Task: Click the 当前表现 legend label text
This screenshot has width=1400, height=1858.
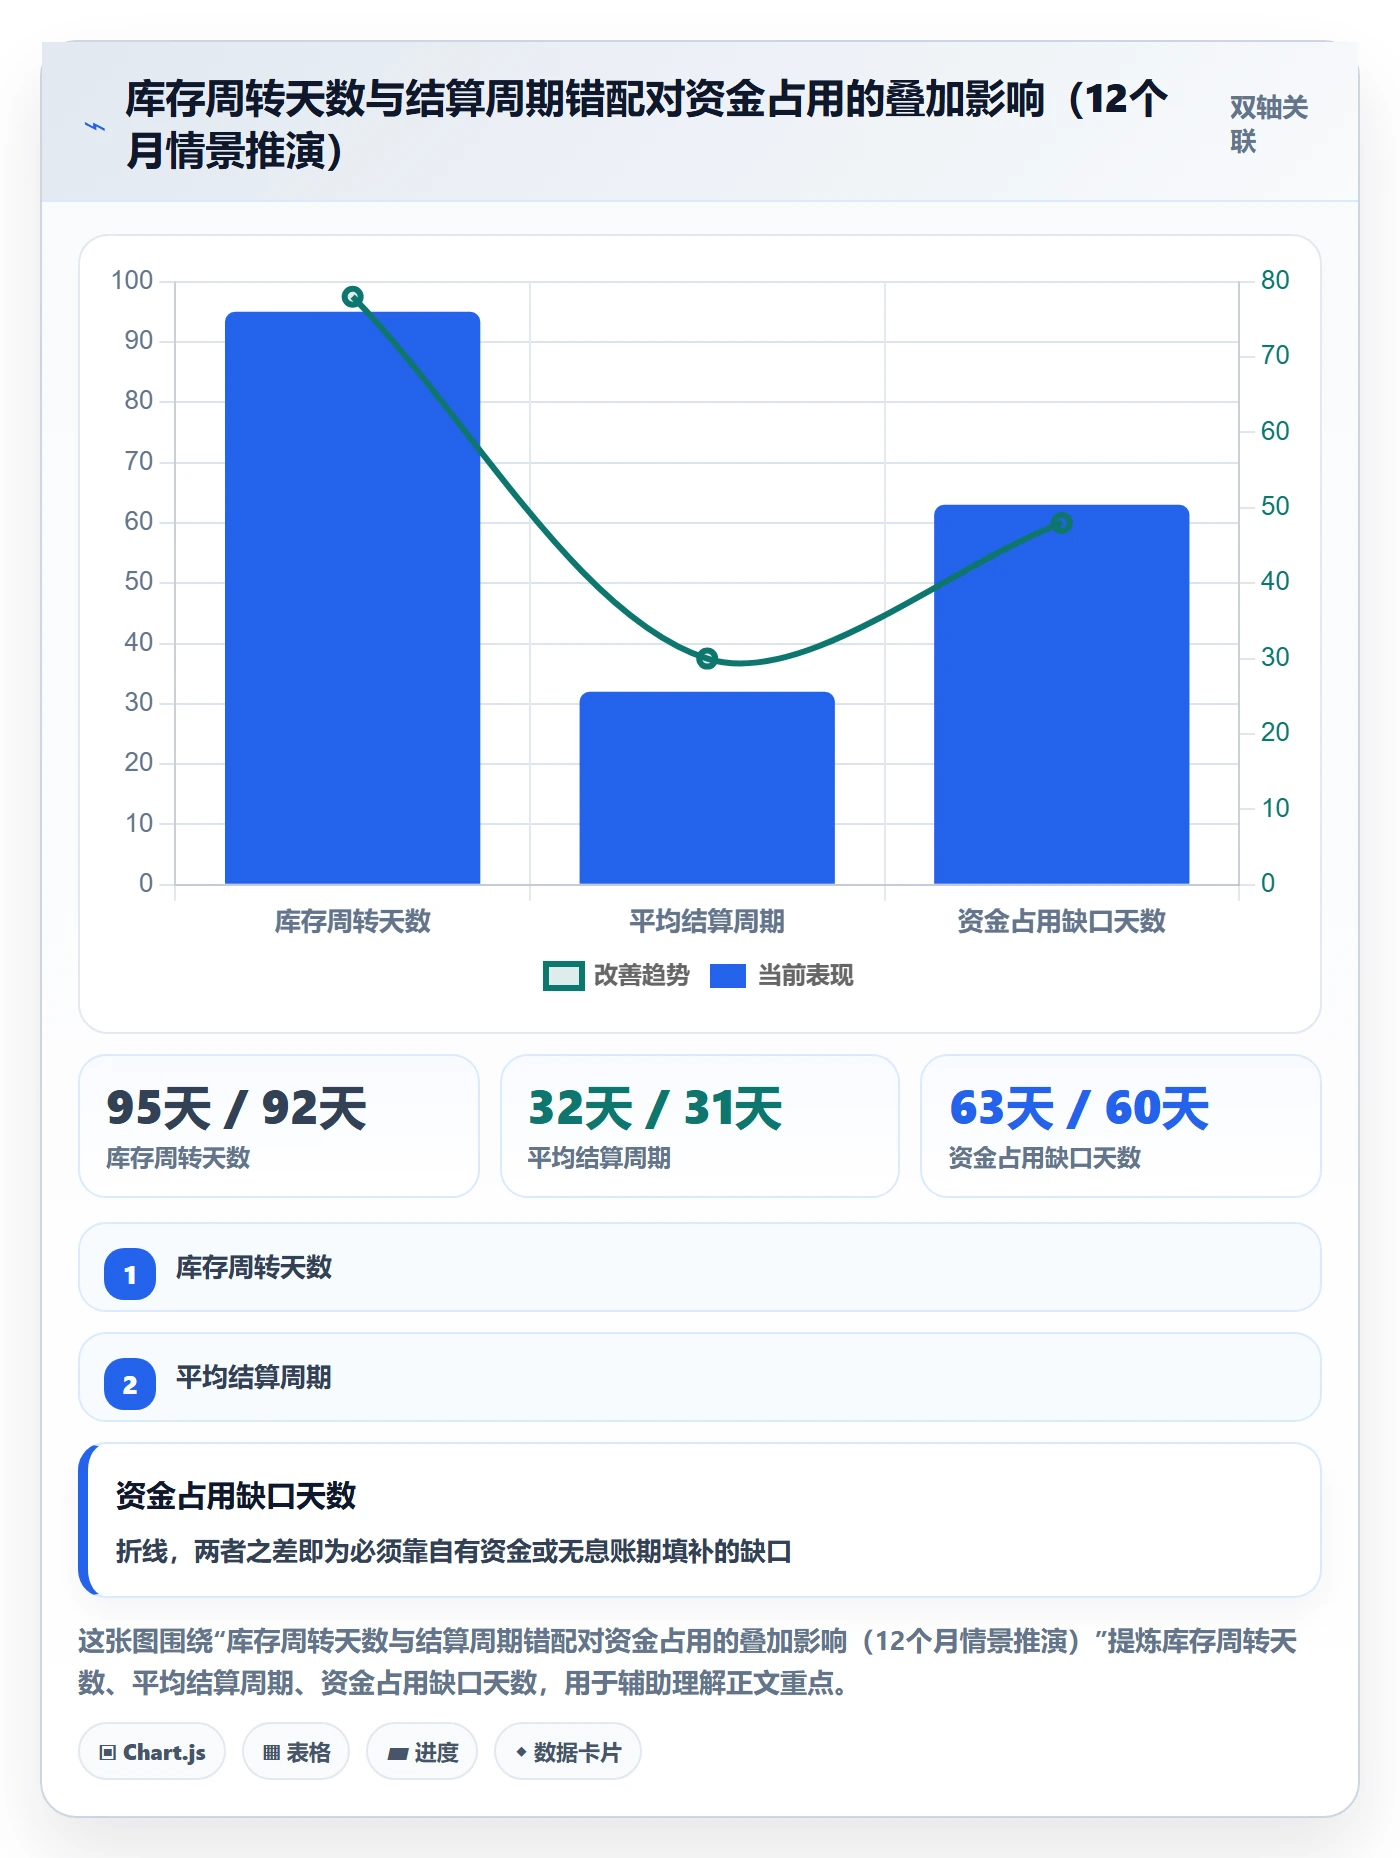Action: pyautogui.click(x=806, y=975)
